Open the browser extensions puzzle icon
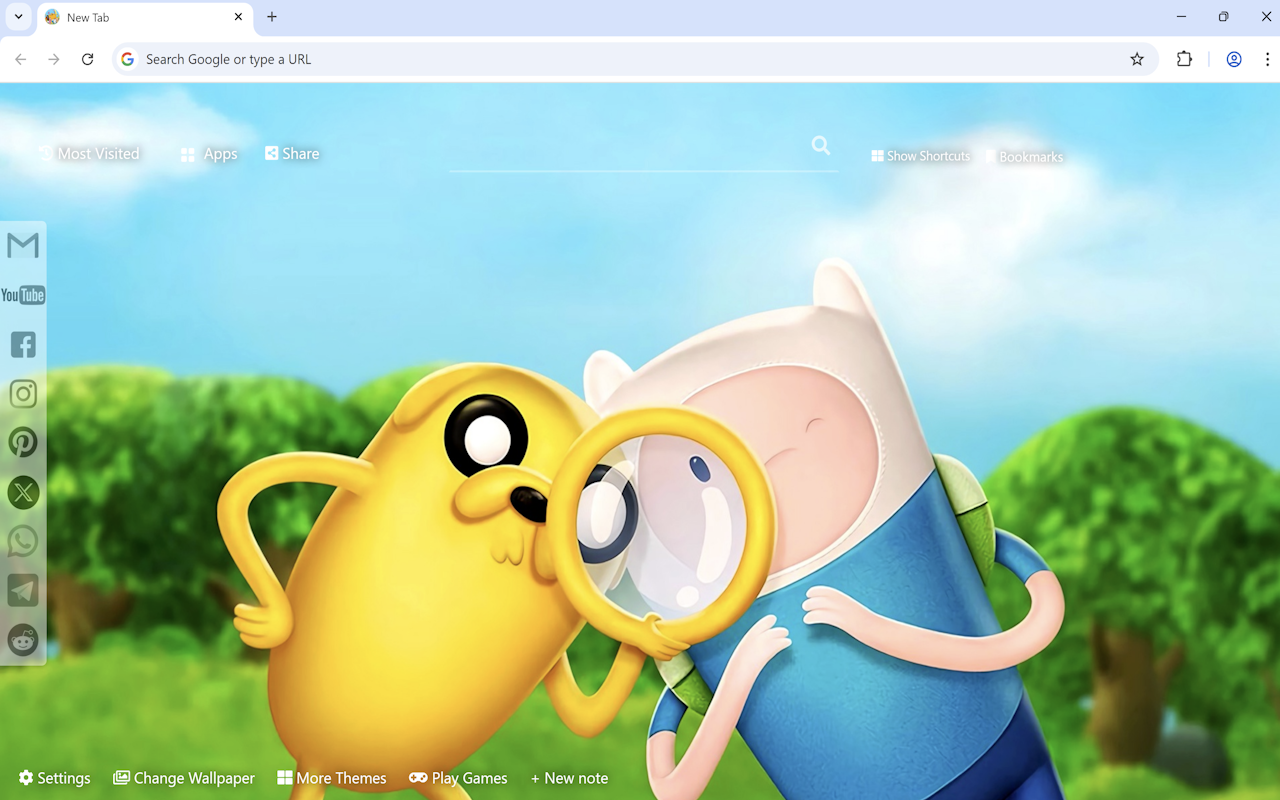1280x800 pixels. pos(1184,59)
